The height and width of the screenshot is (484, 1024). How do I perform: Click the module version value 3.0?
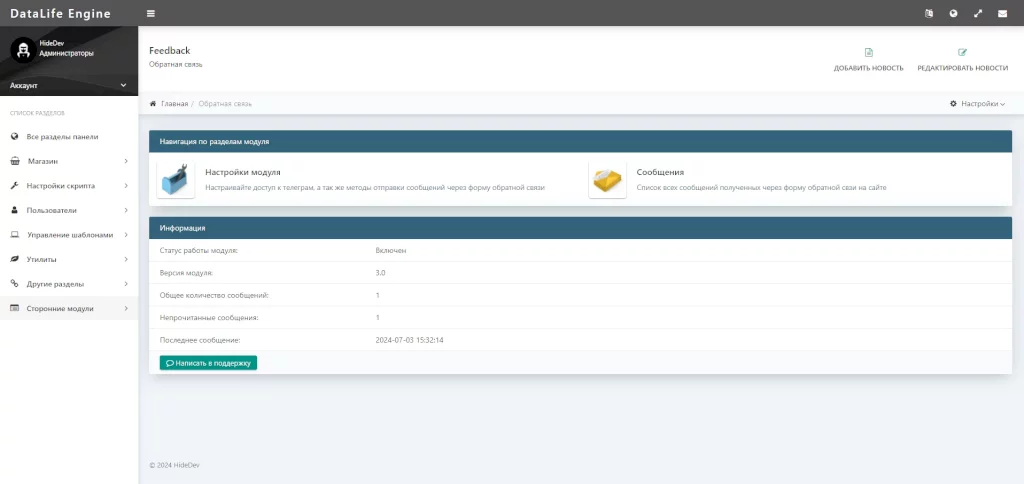pos(380,273)
